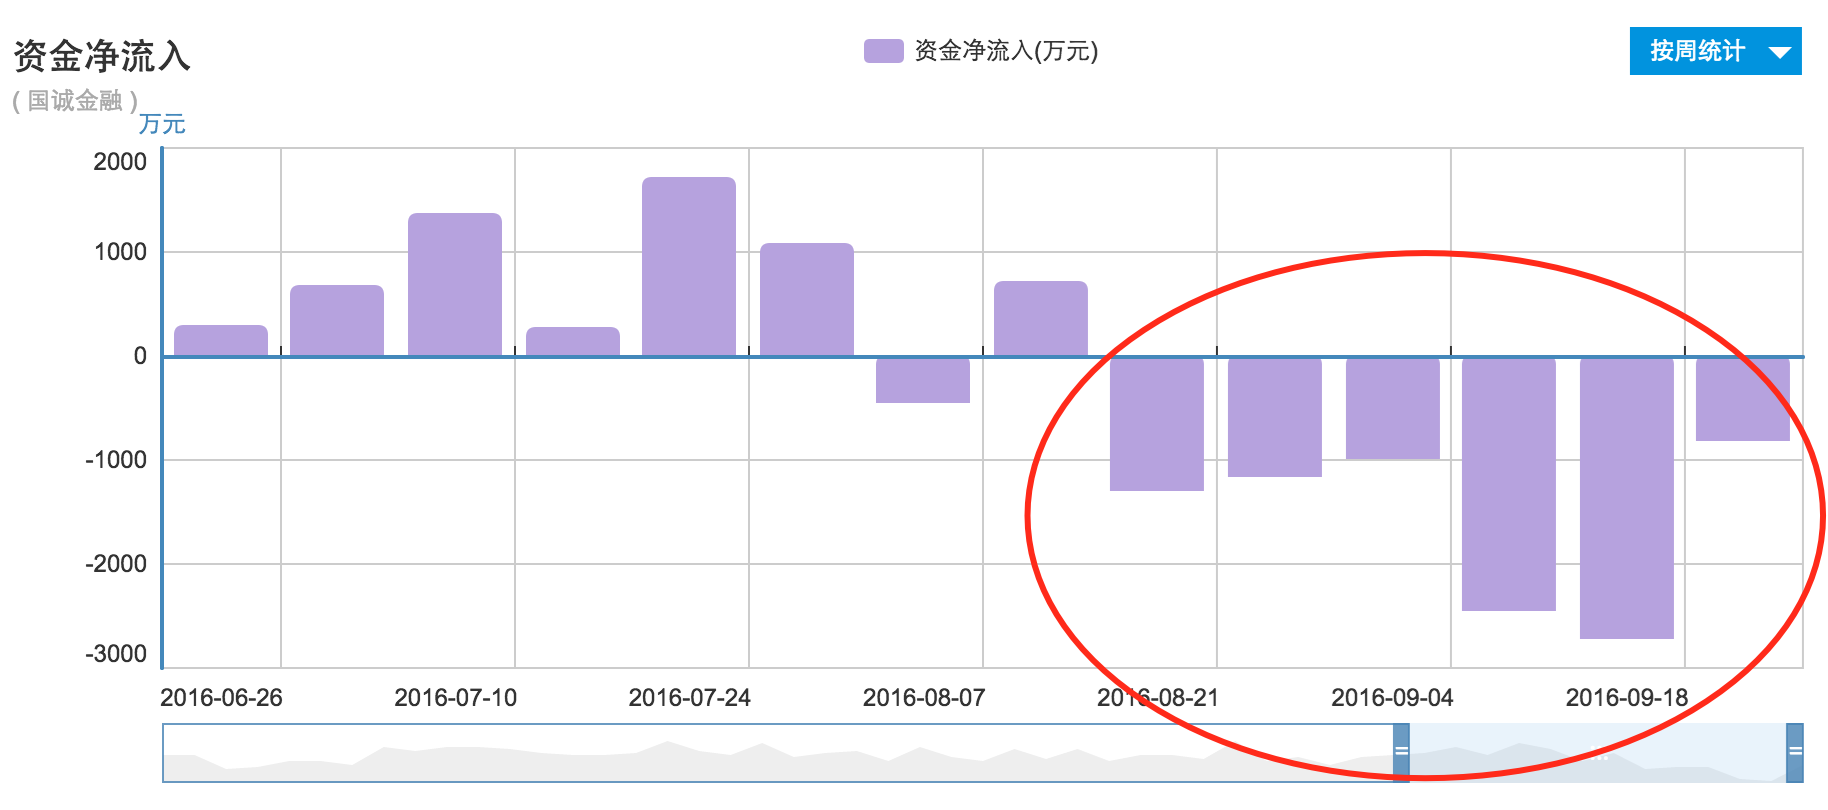Click the negative bar at 2016-08-21

point(1157,424)
